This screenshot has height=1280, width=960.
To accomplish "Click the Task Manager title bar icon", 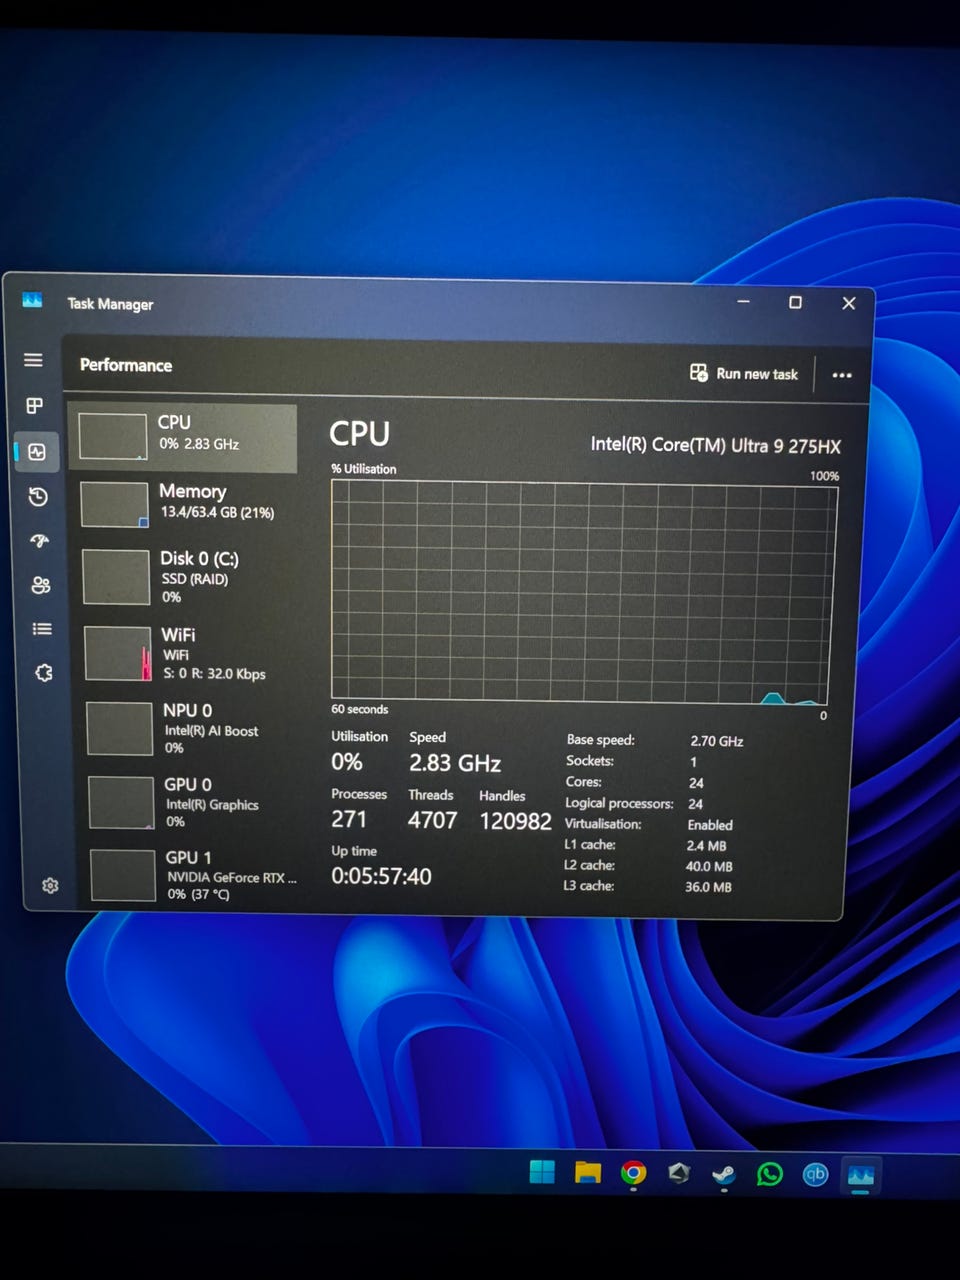I will coord(32,300).
